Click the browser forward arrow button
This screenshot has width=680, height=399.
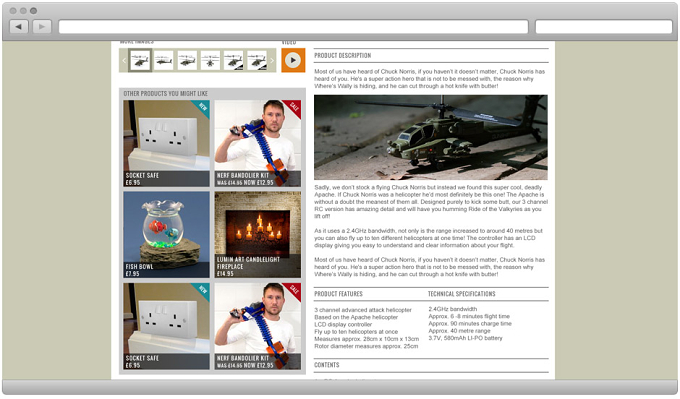[x=42, y=26]
